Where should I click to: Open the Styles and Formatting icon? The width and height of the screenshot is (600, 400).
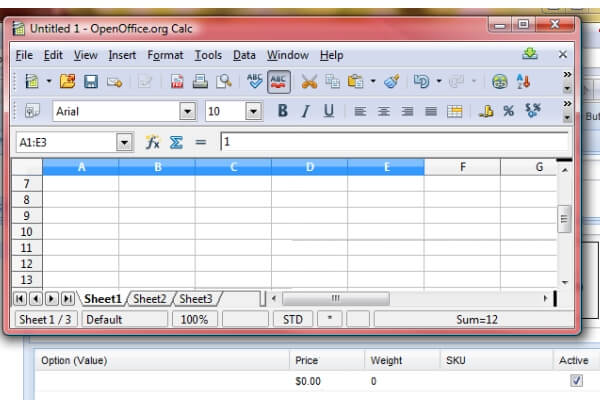pos(32,111)
